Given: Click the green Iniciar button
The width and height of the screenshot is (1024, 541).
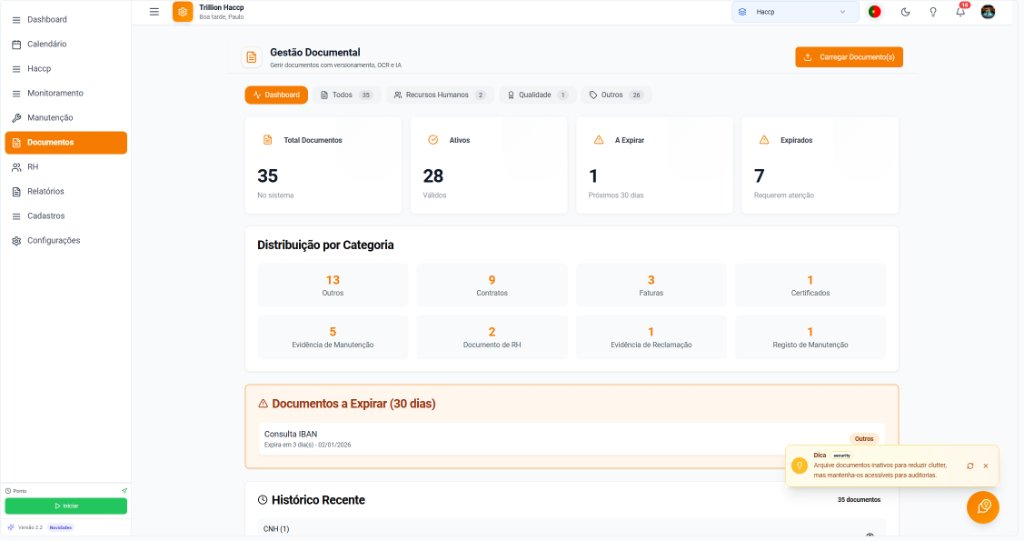Looking at the screenshot, I should (66, 506).
